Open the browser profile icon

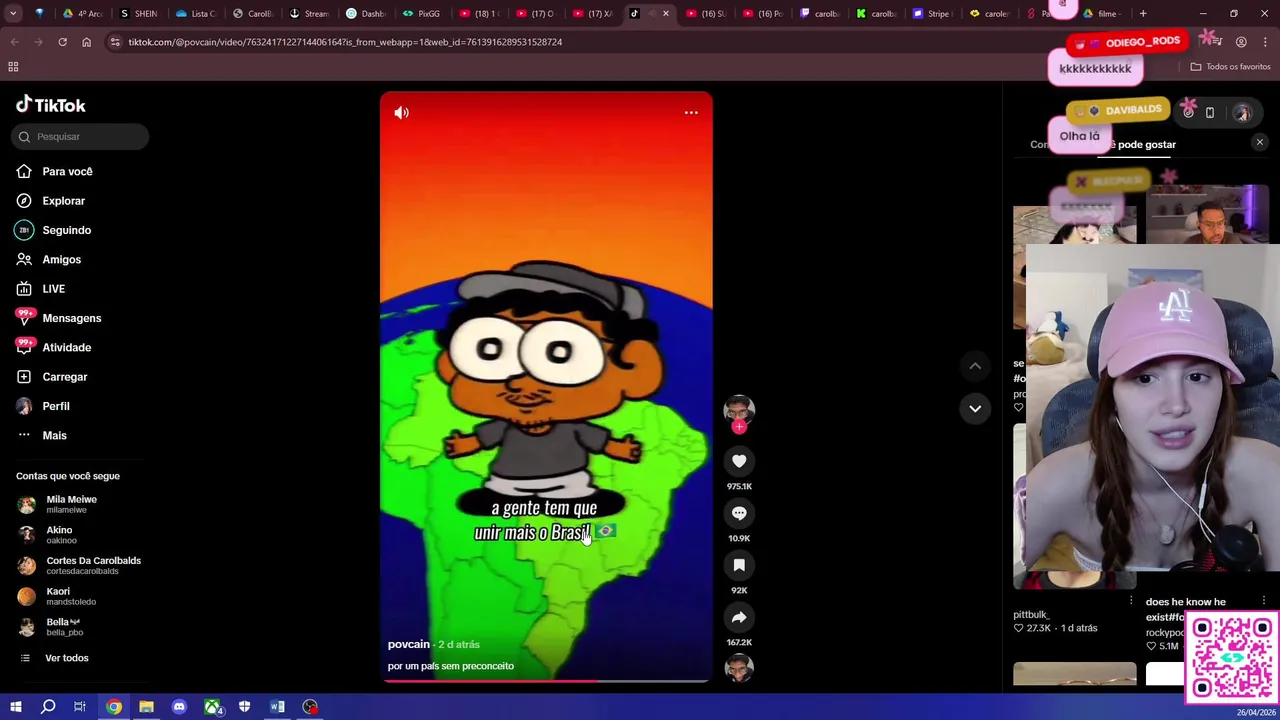click(x=1241, y=42)
